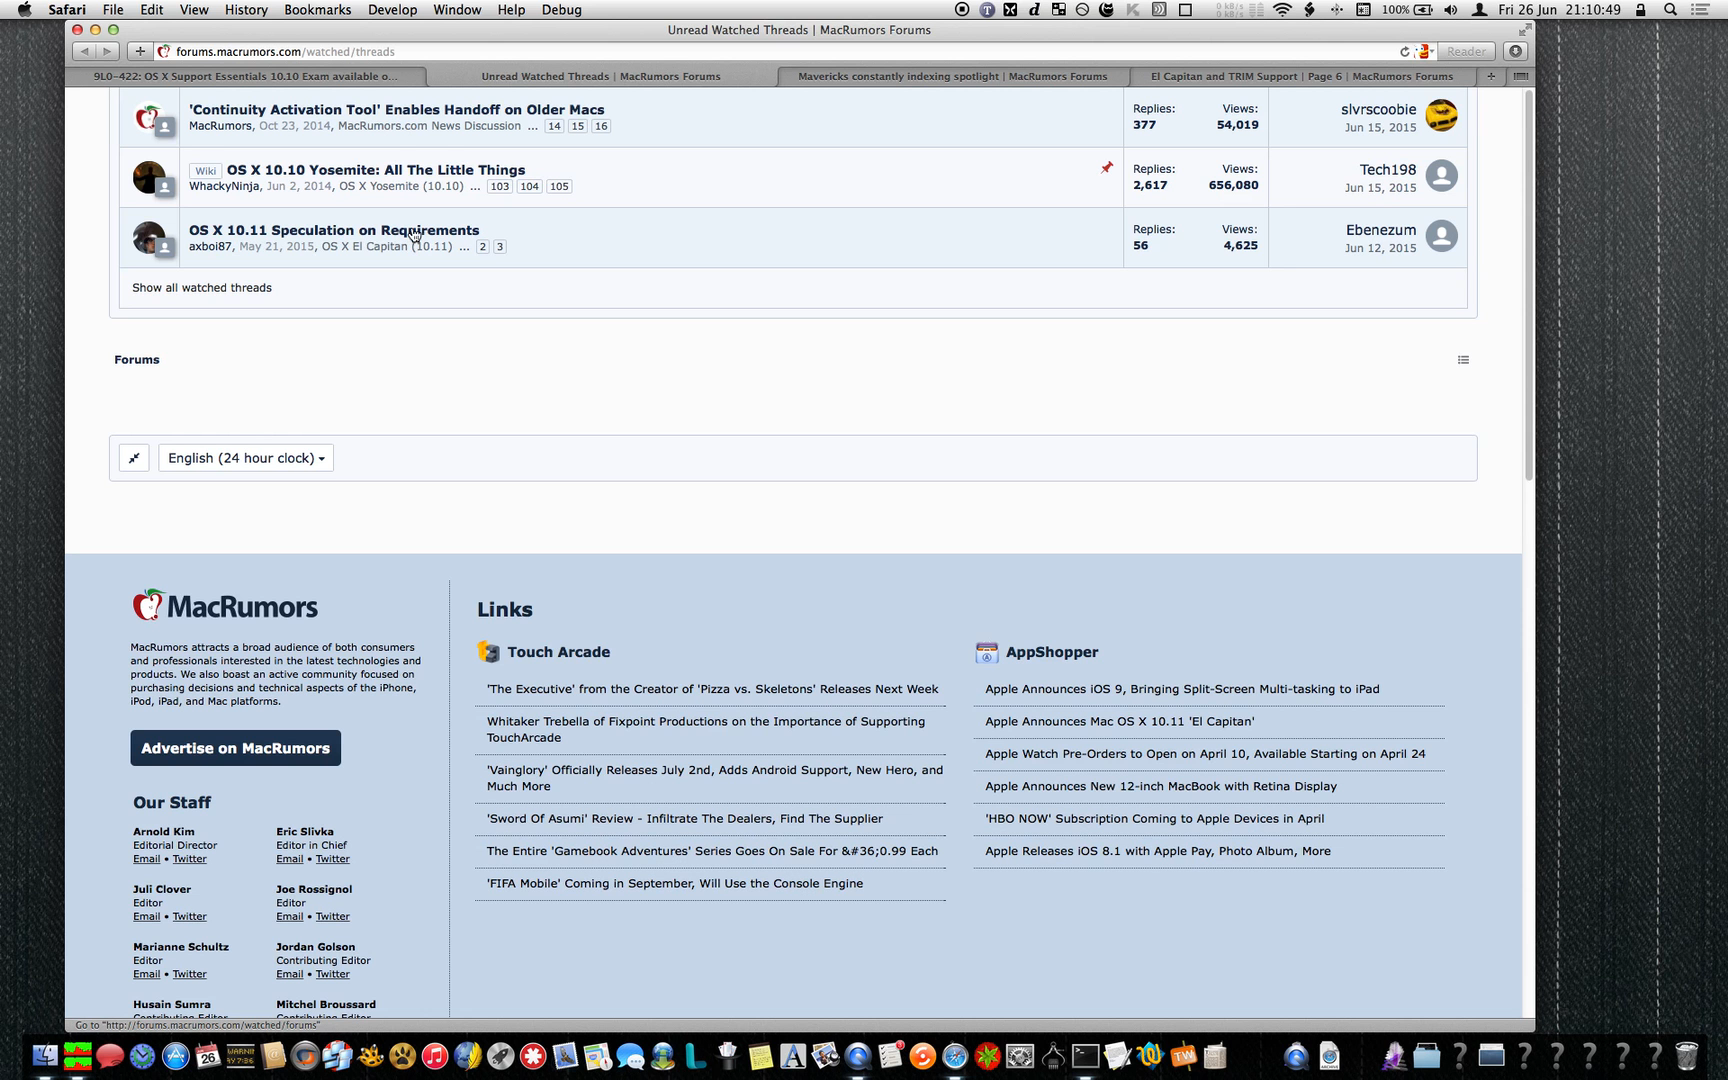Open 'HBO NOW' Subscription Coming to Apple Devices
Image resolution: width=1728 pixels, height=1080 pixels.
tap(1154, 818)
